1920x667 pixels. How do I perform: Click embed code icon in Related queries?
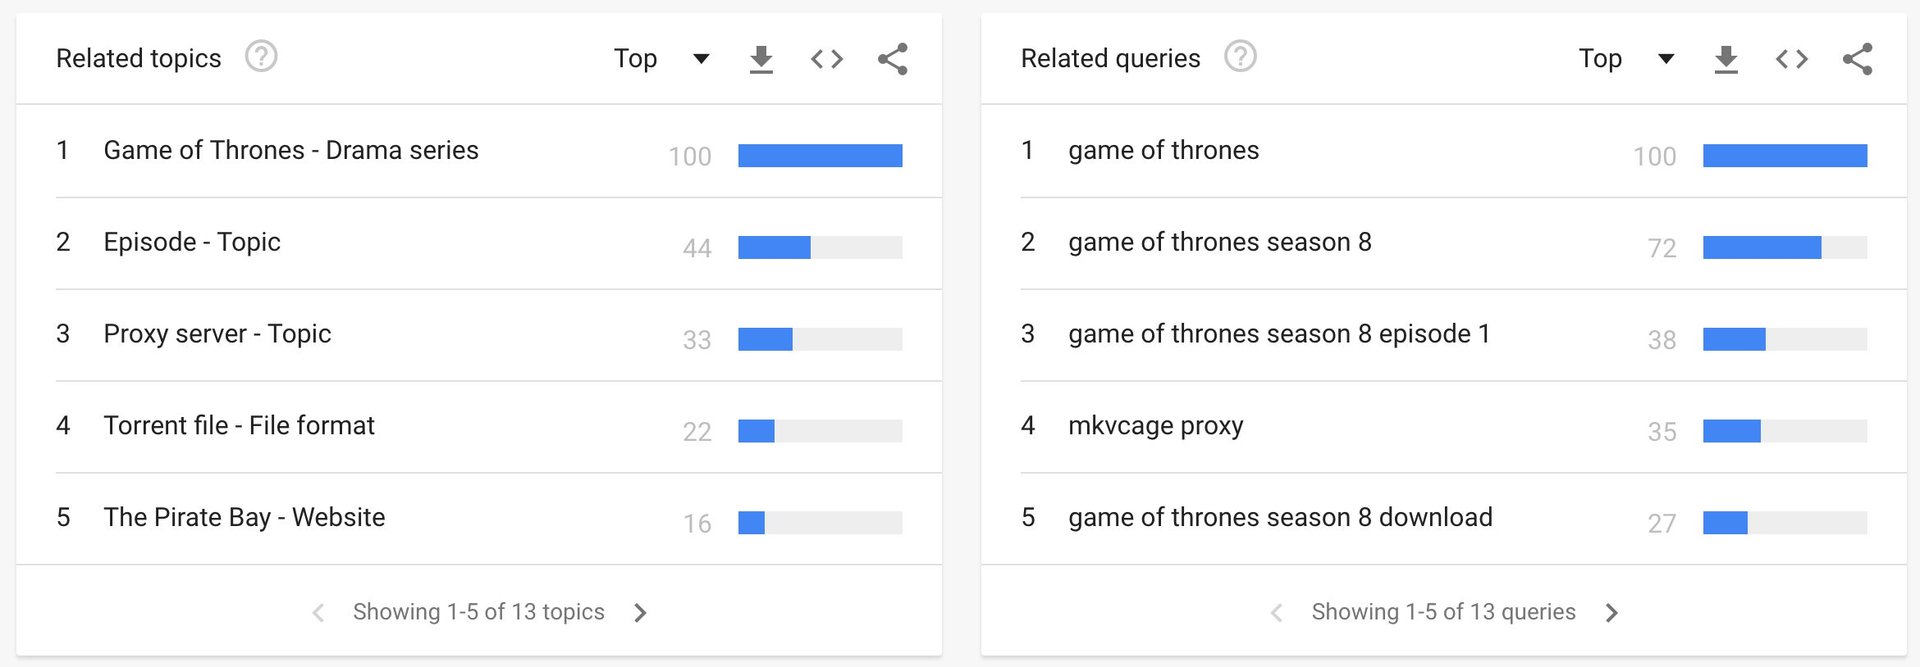click(x=1792, y=59)
